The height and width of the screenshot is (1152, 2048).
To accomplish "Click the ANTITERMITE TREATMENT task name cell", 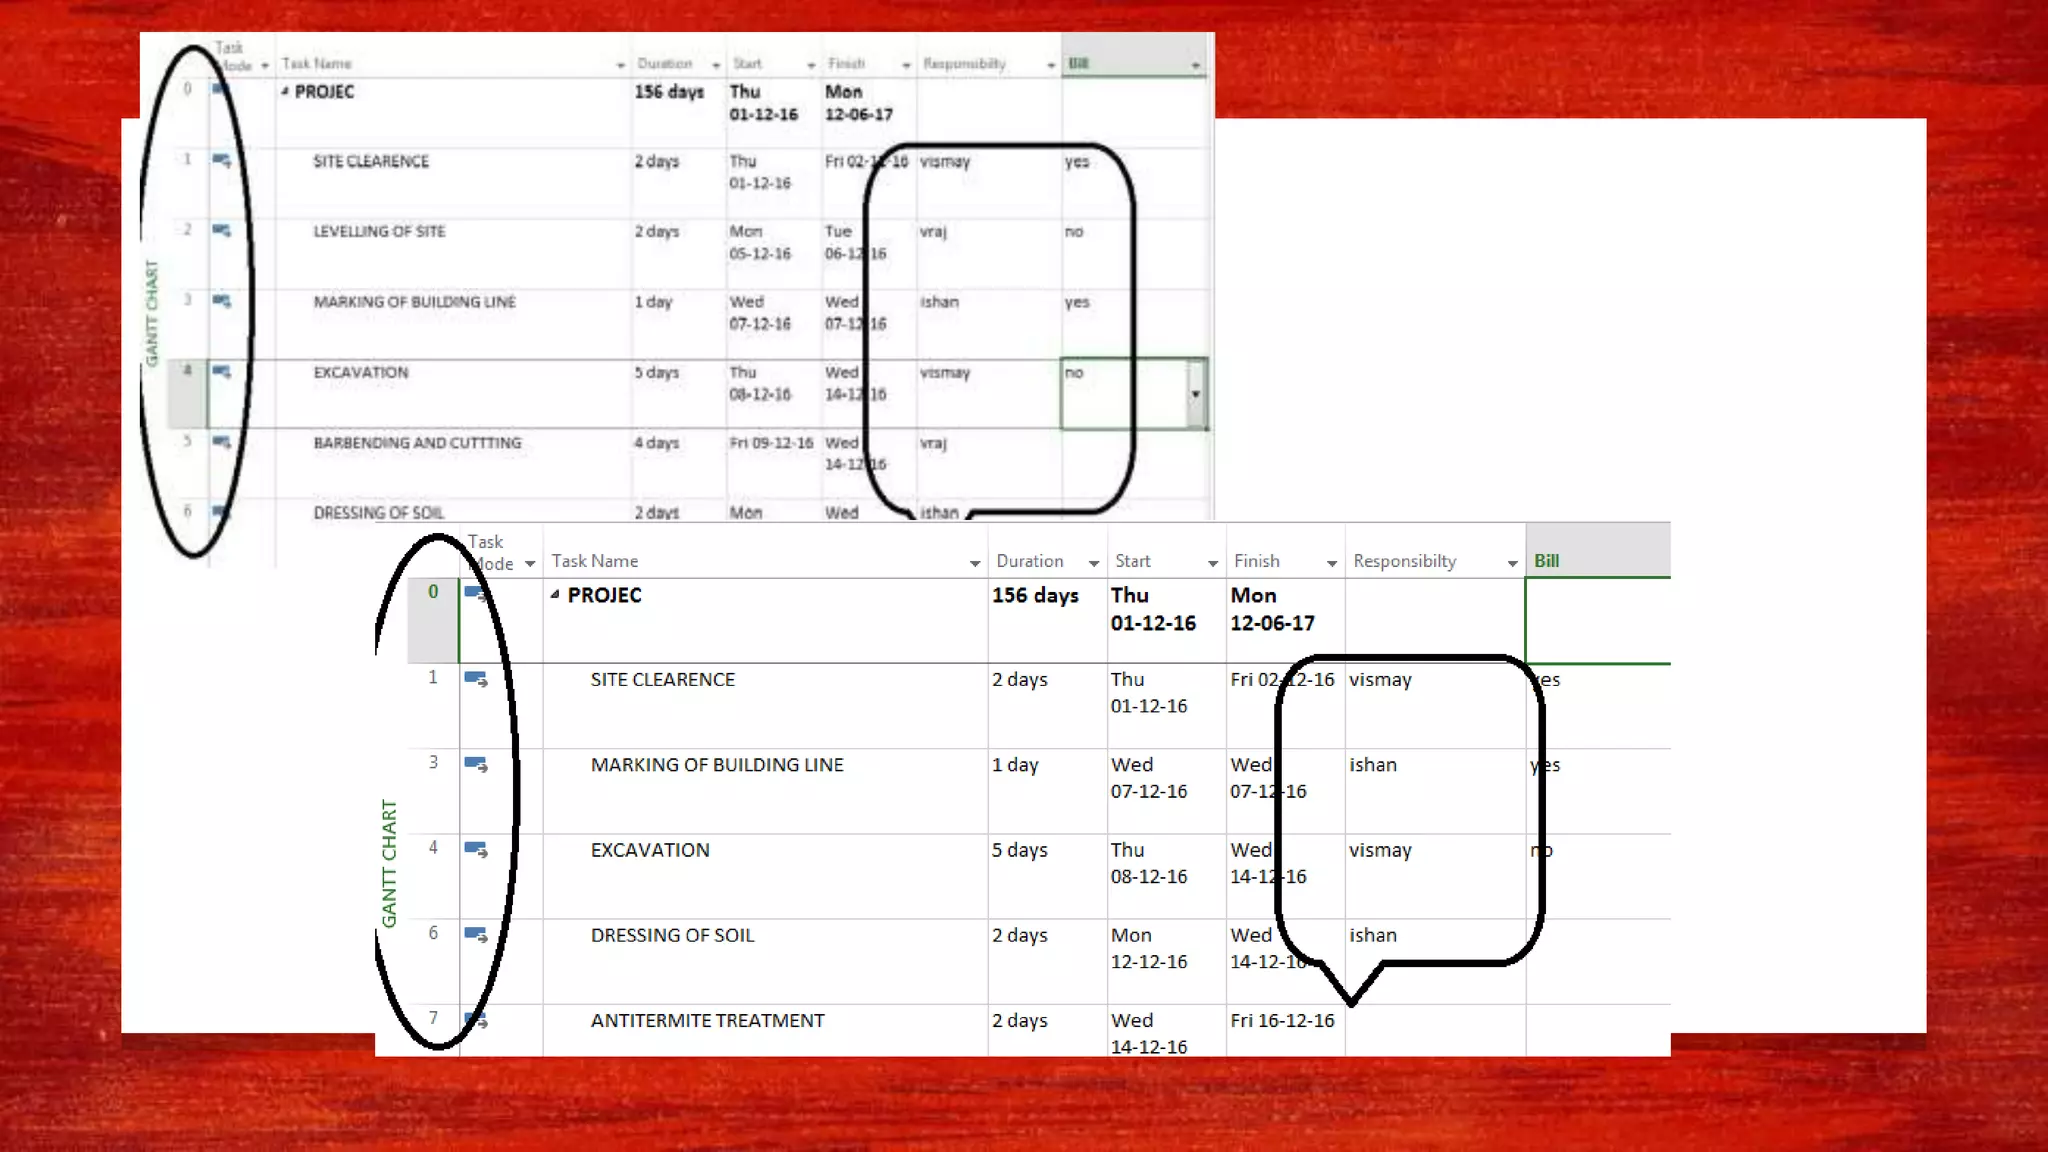I will click(x=707, y=1021).
